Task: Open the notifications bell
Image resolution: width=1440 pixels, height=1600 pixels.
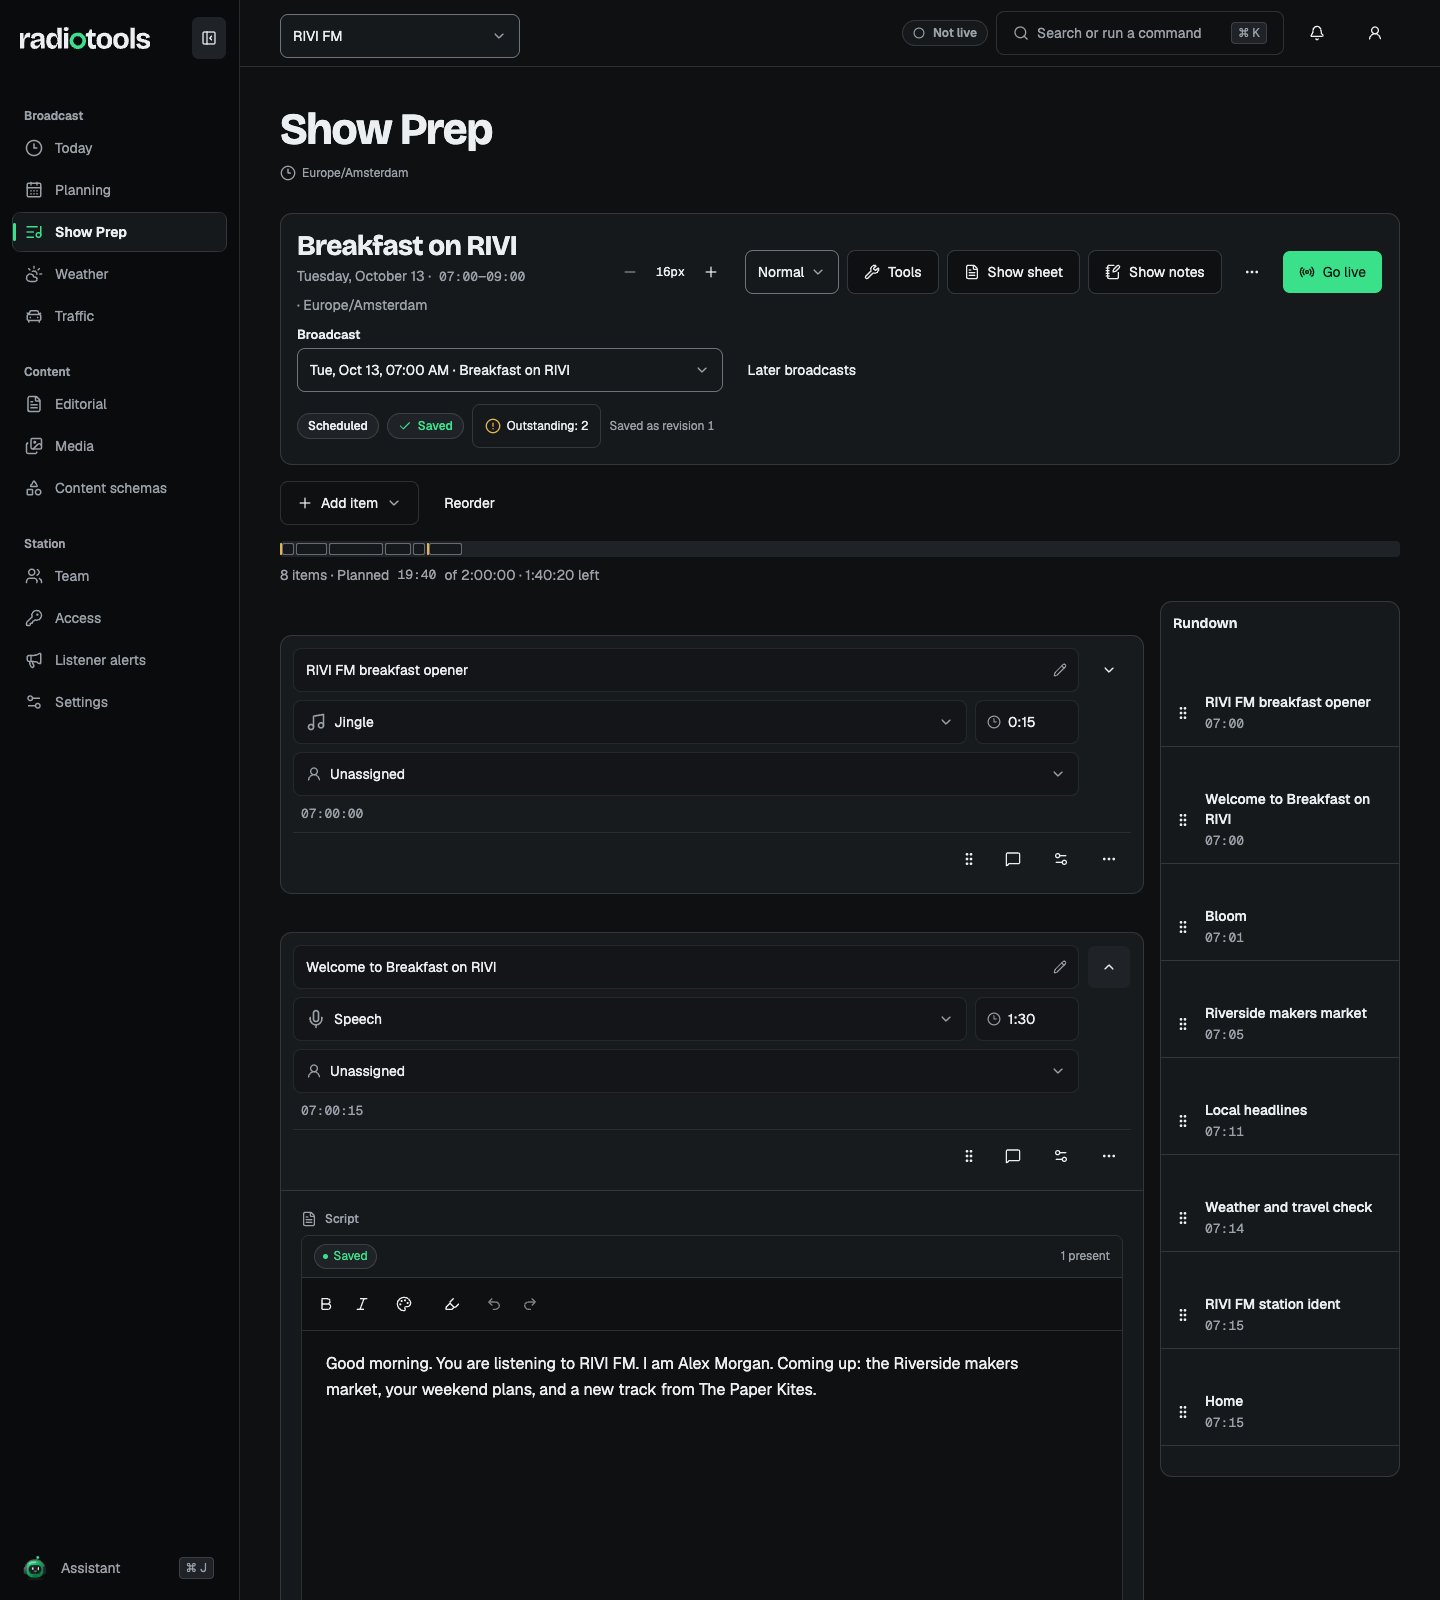Action: coord(1317,33)
